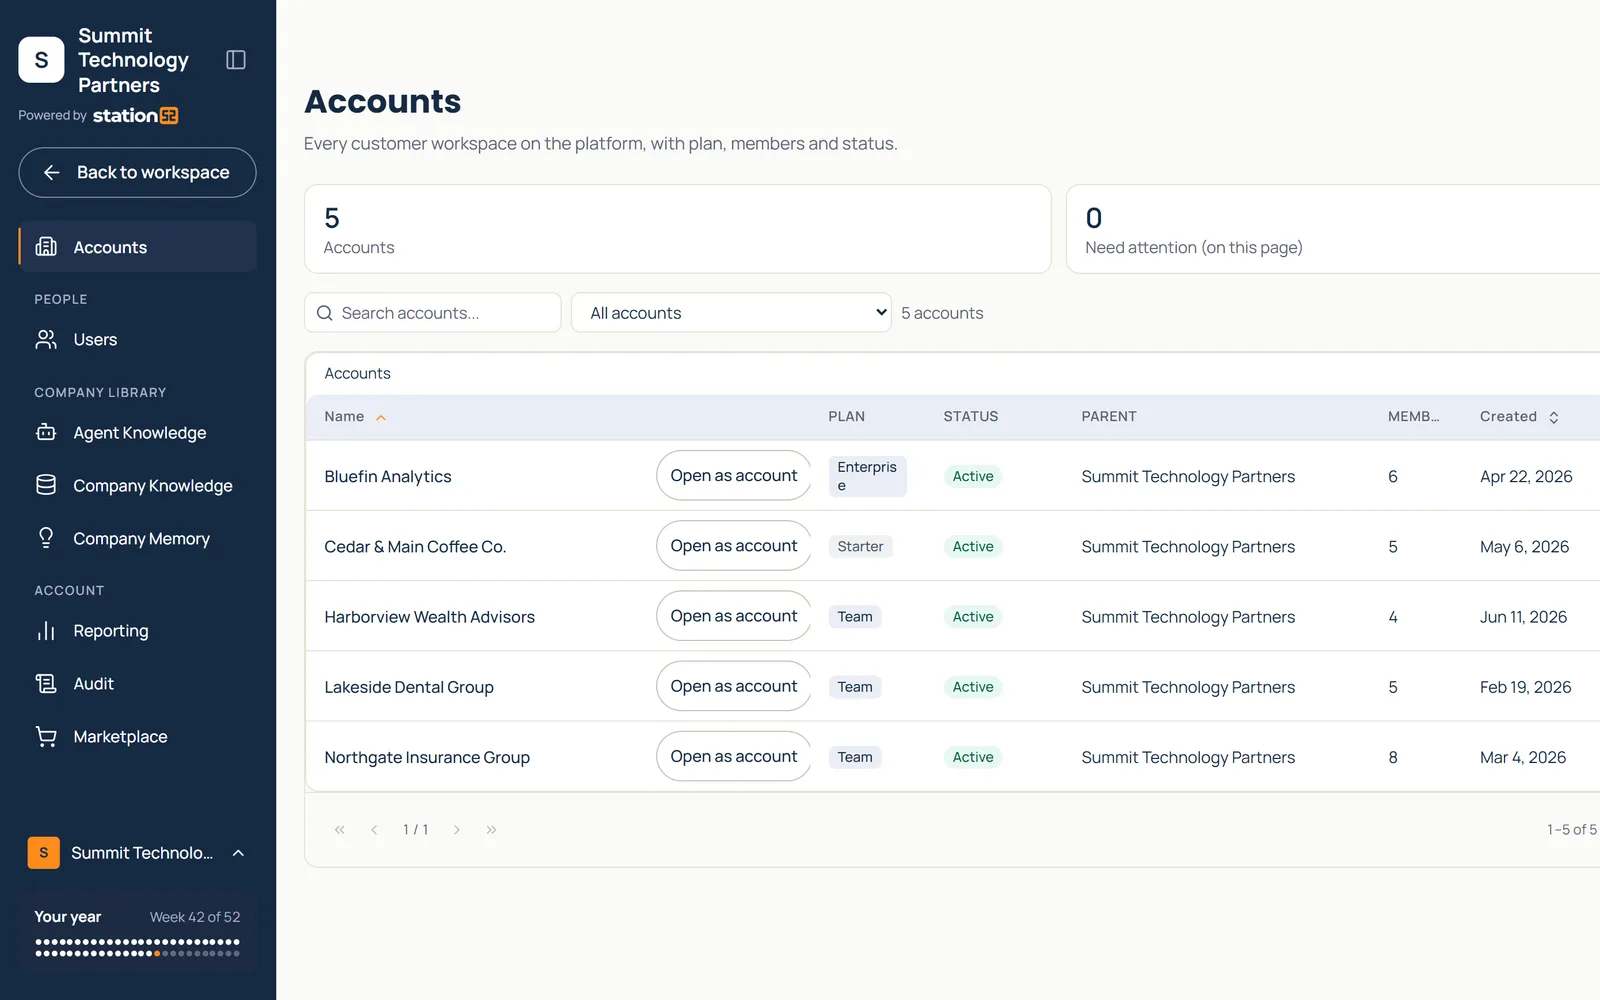Click the Summit logo S tile
The height and width of the screenshot is (1000, 1600).
point(41,60)
